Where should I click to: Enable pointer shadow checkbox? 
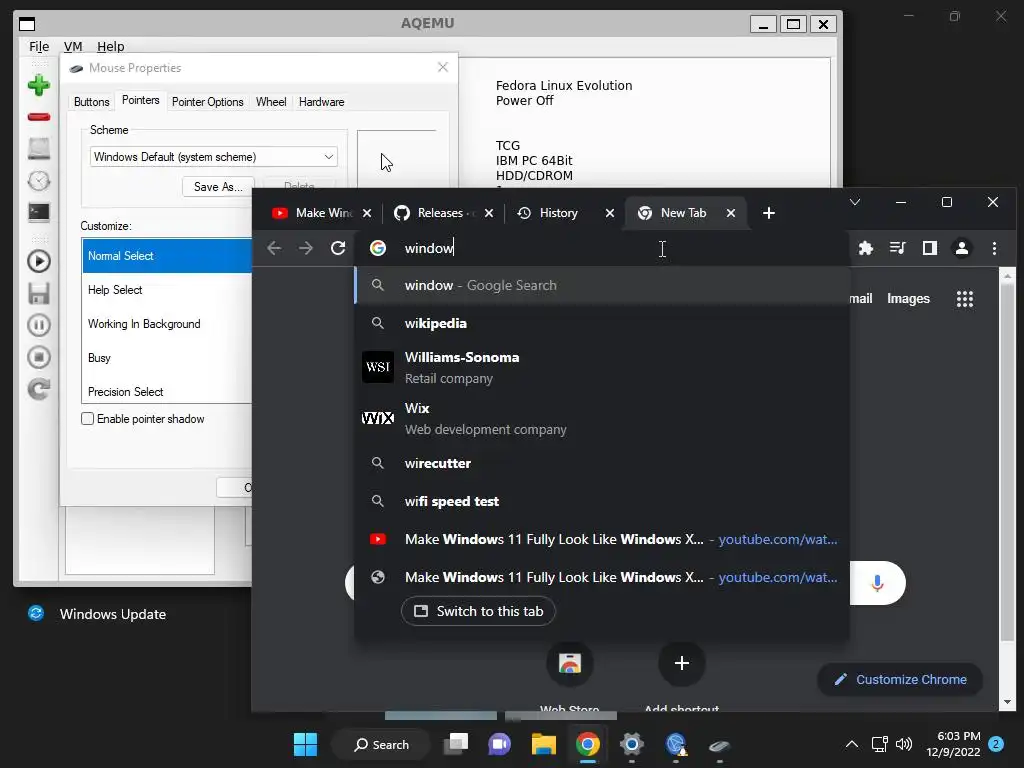88,419
